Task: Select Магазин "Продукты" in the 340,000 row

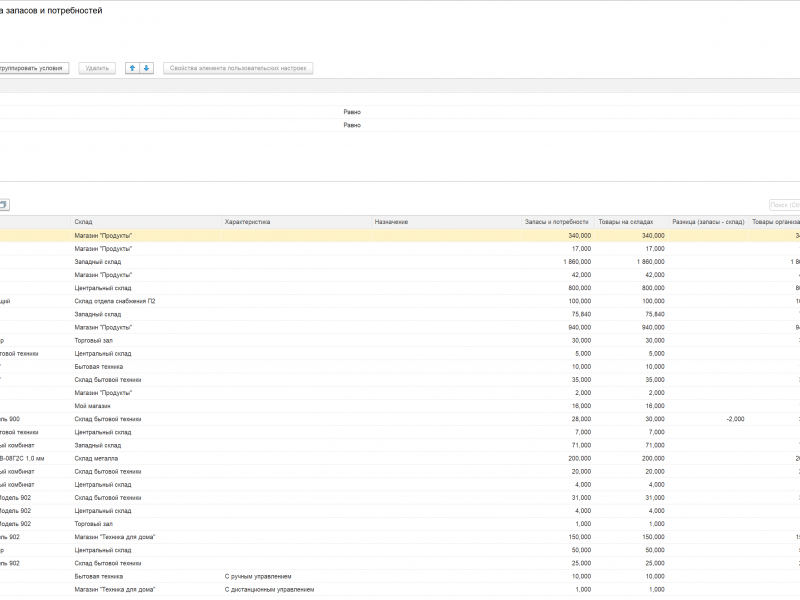Action: click(x=103, y=236)
